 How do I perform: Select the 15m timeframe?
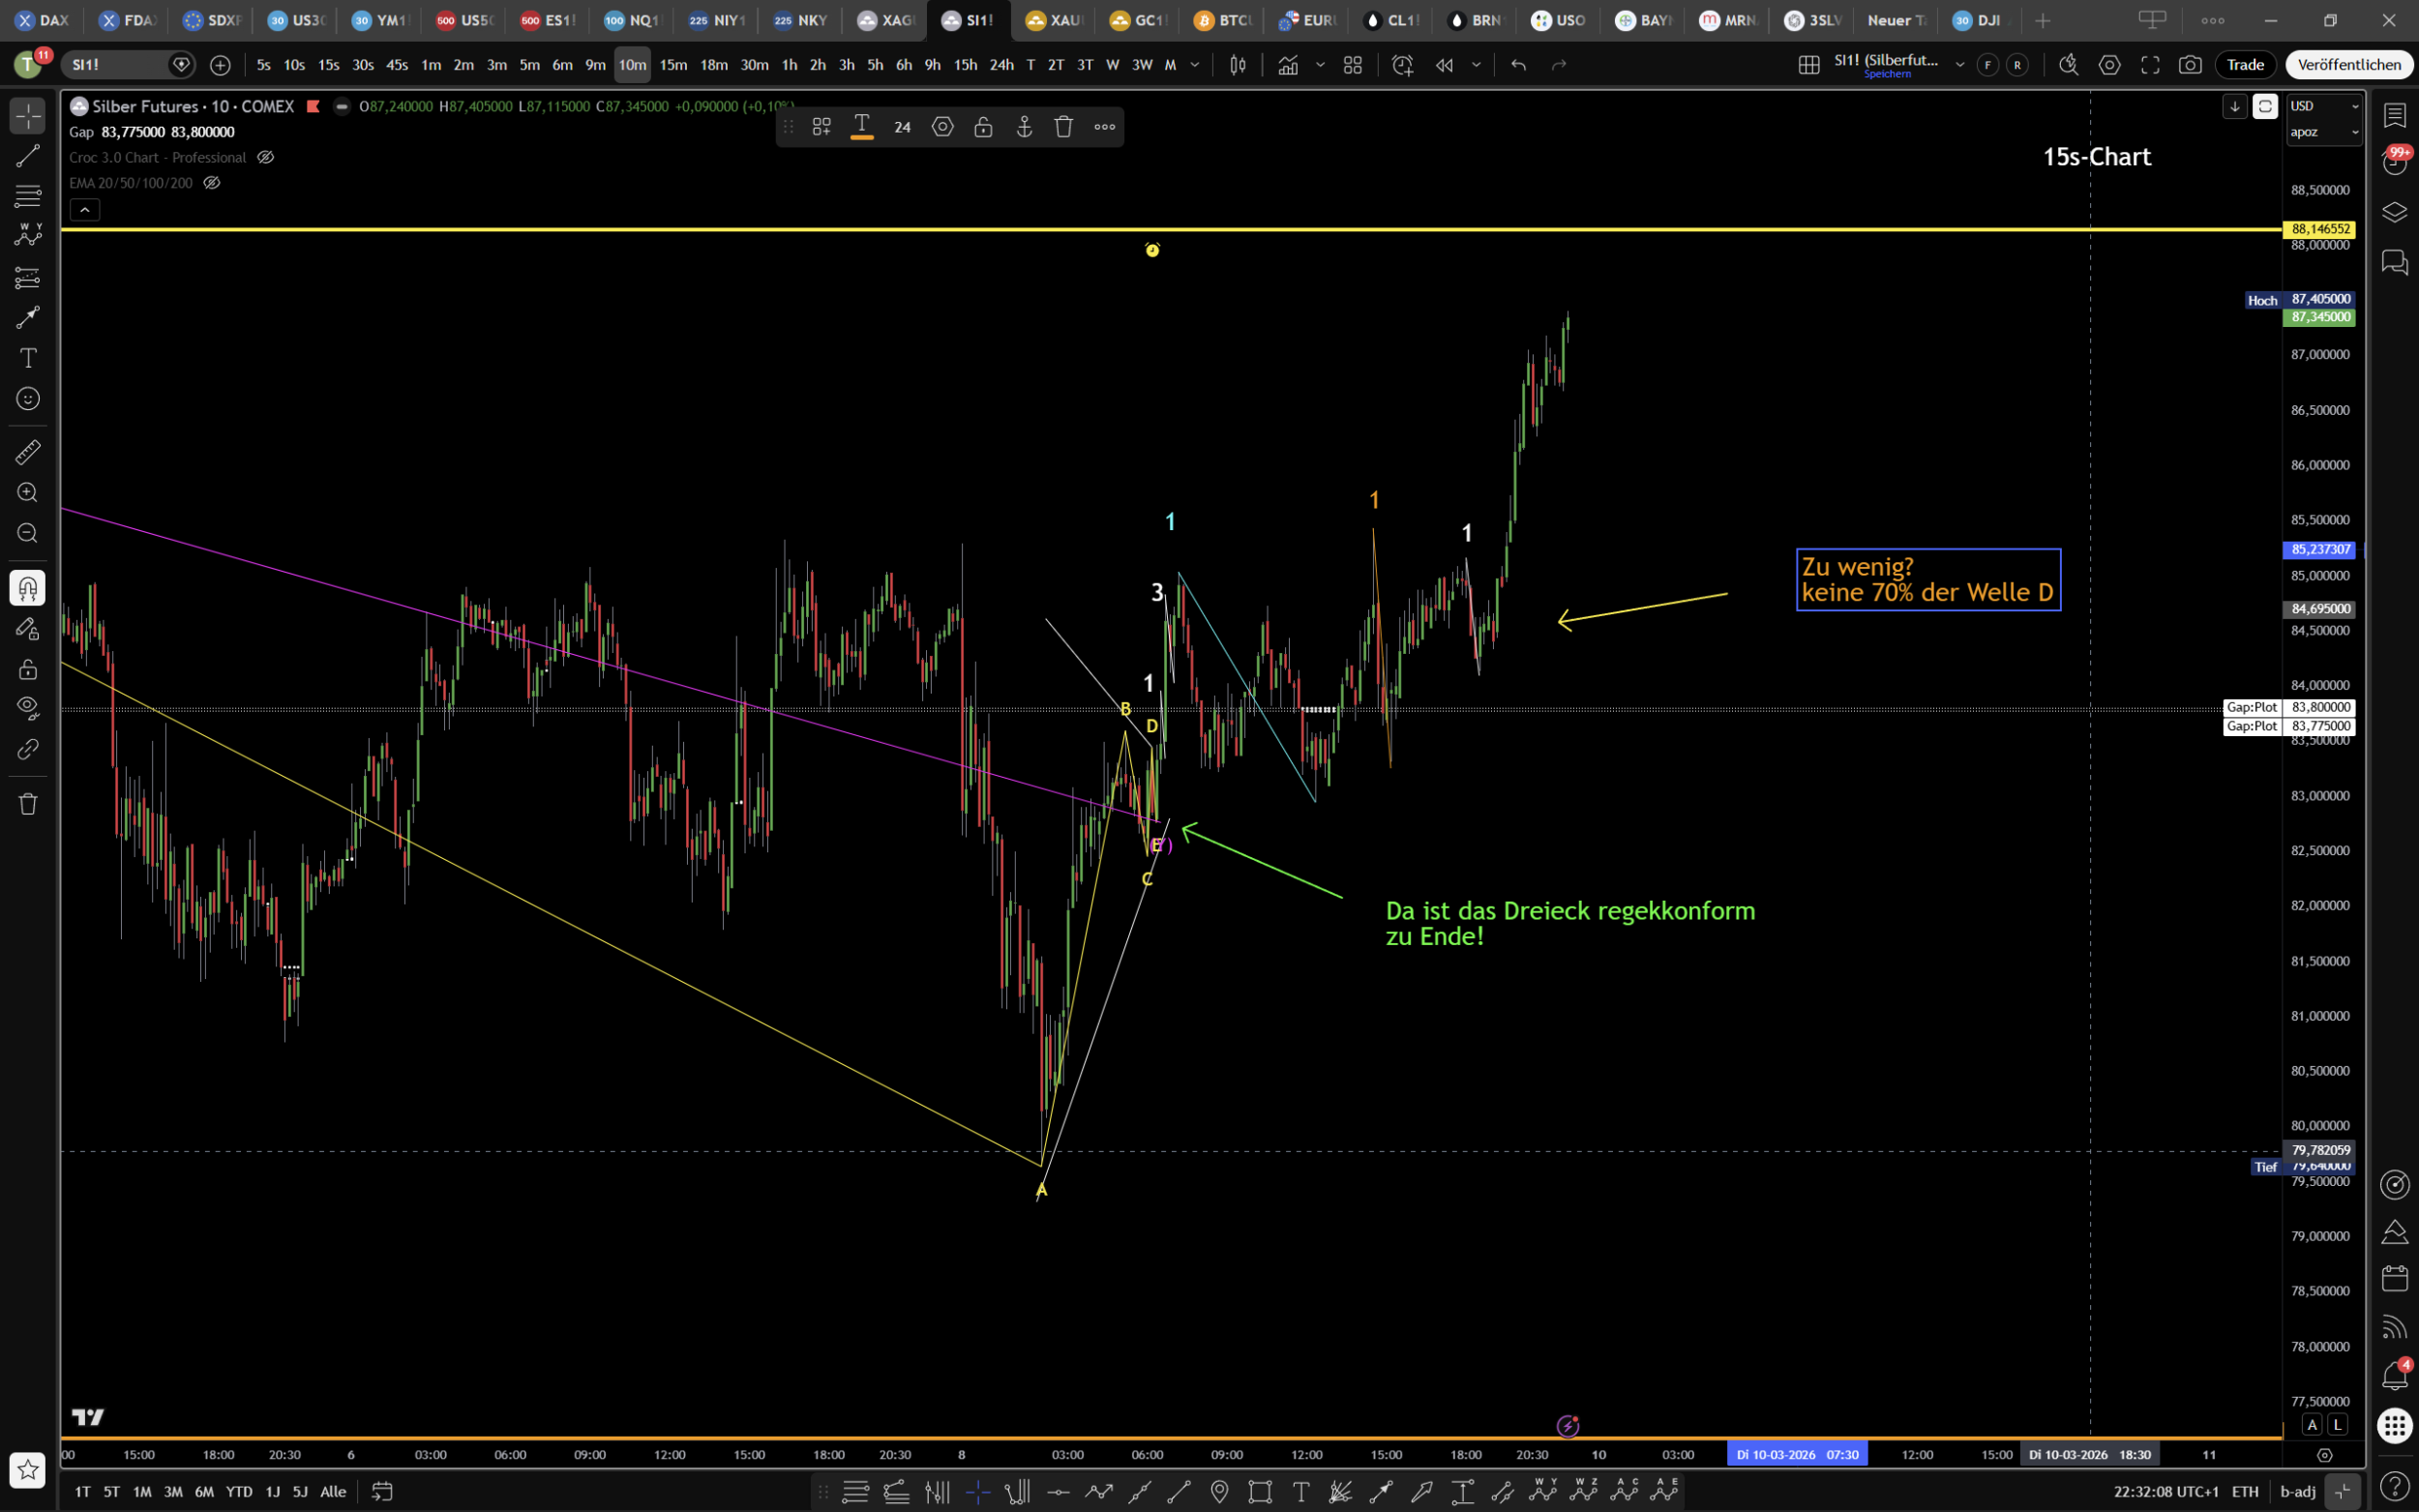point(673,65)
